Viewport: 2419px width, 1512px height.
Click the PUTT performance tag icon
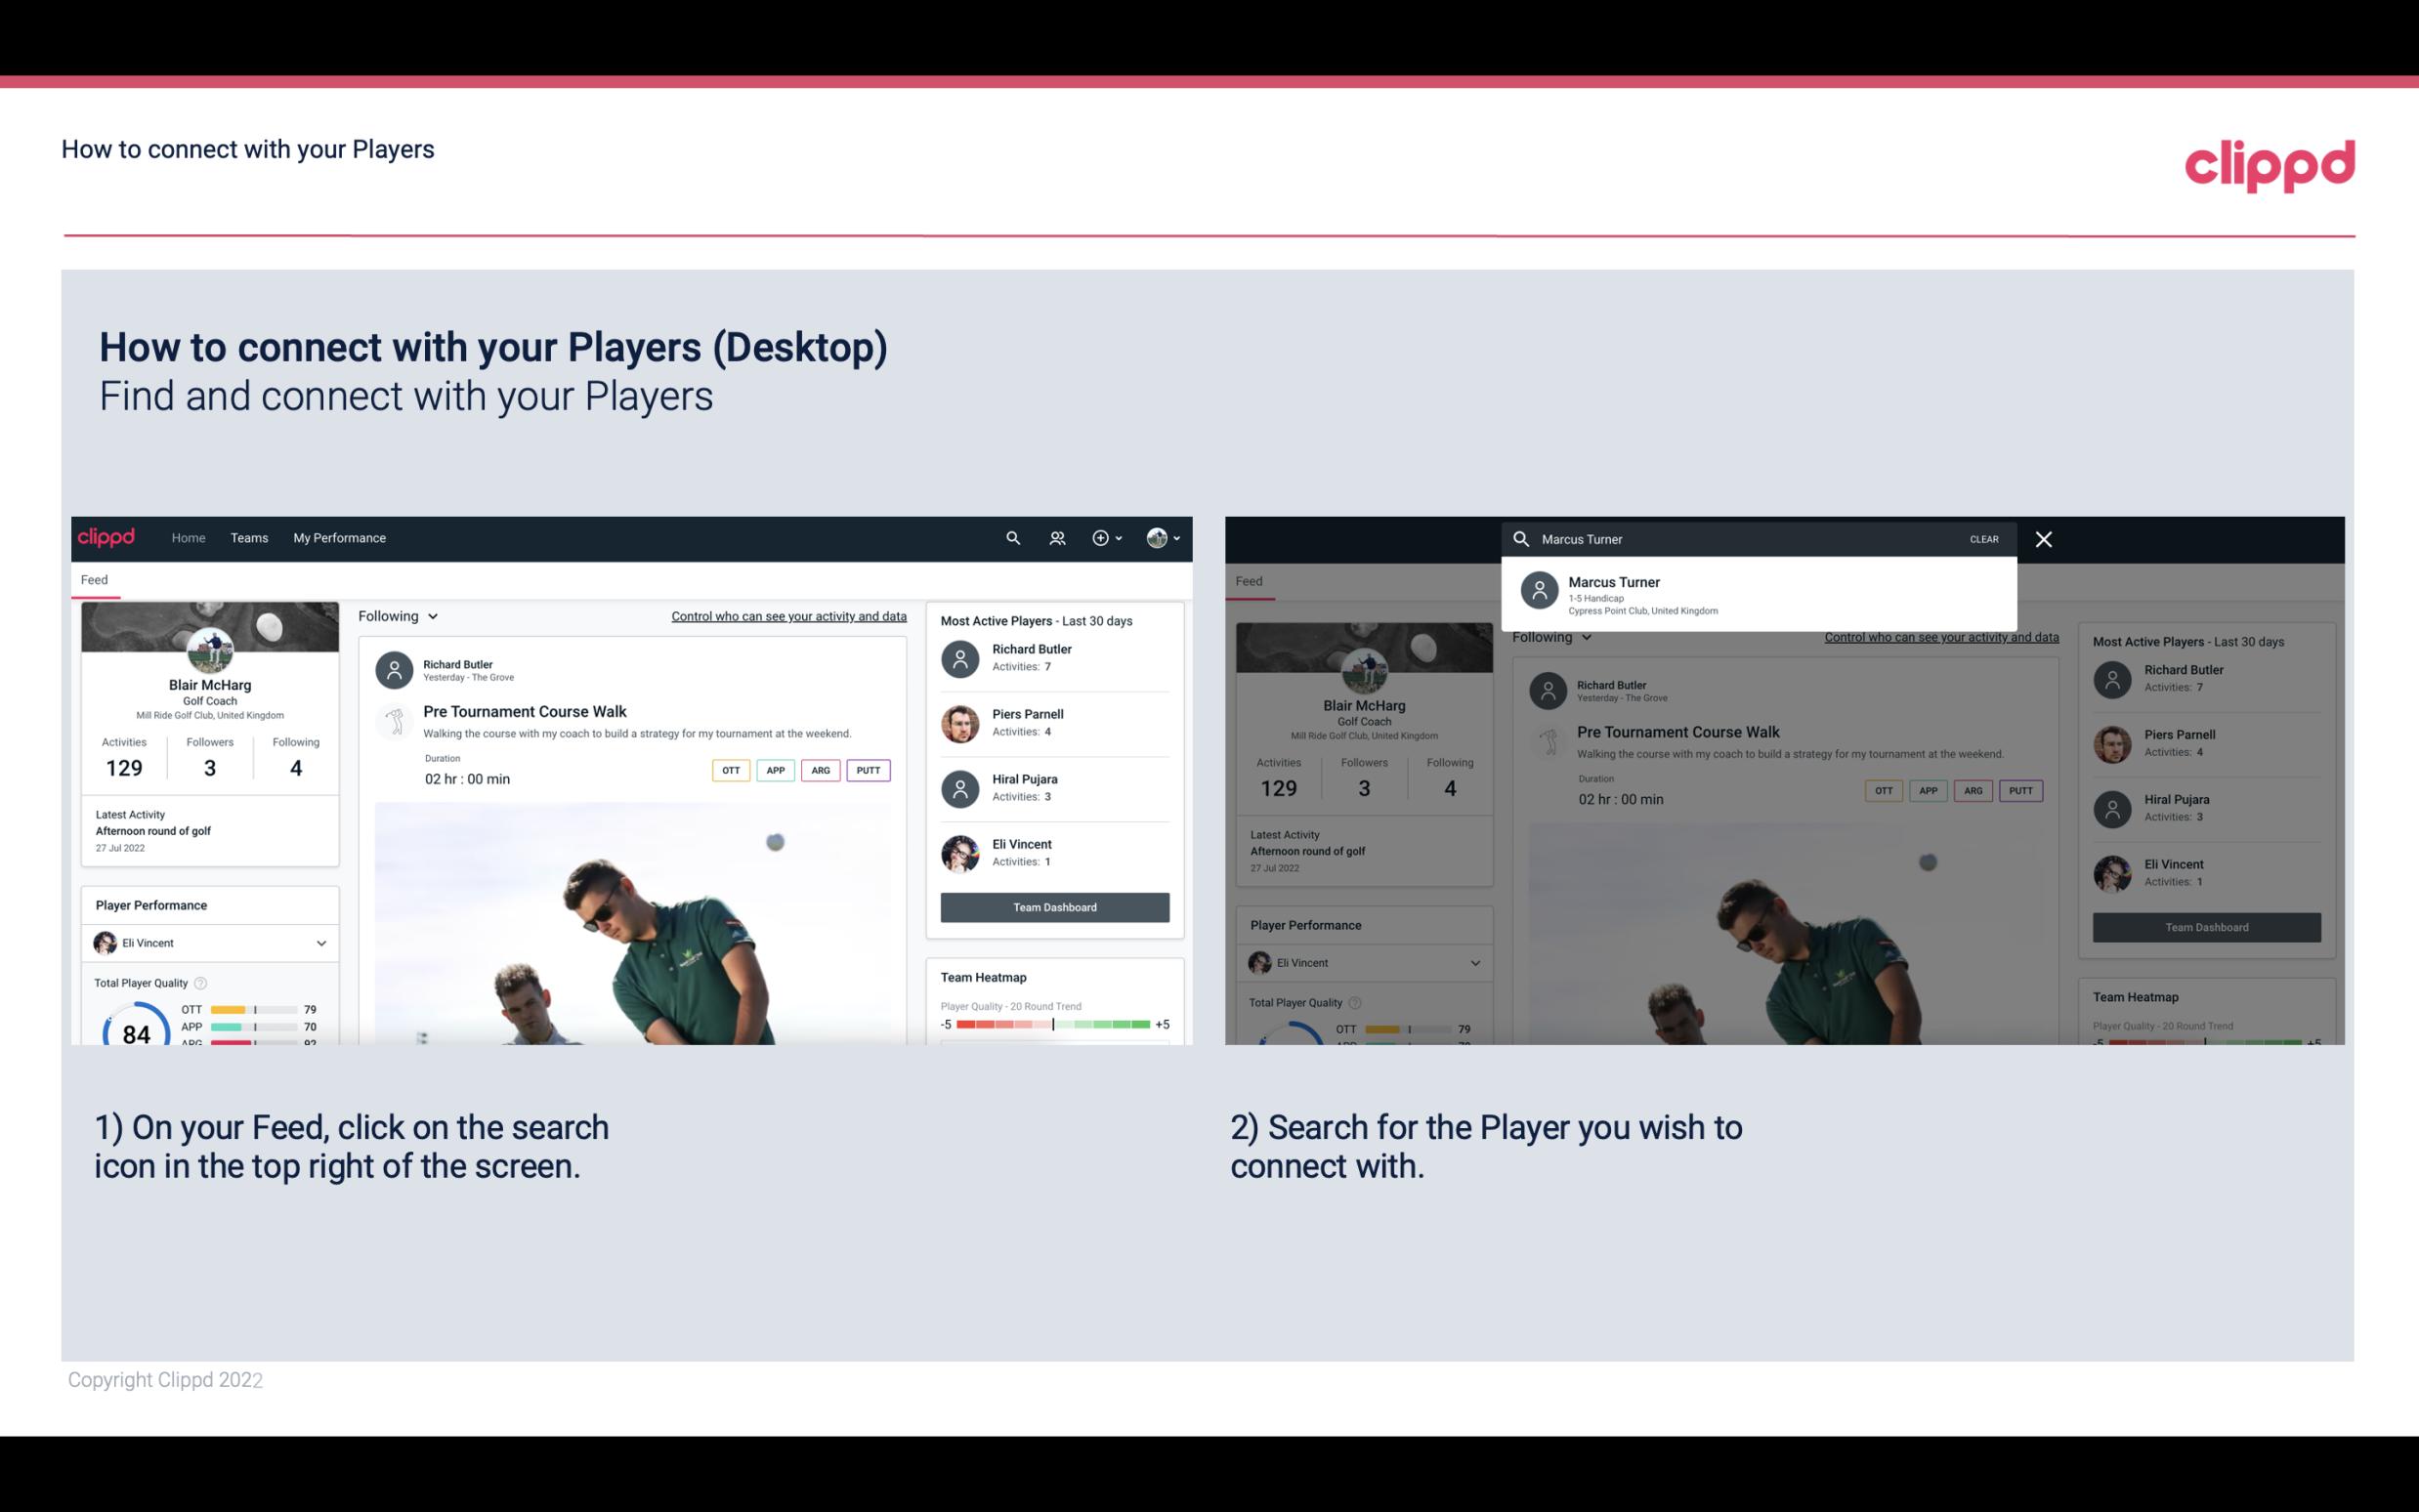(868, 768)
